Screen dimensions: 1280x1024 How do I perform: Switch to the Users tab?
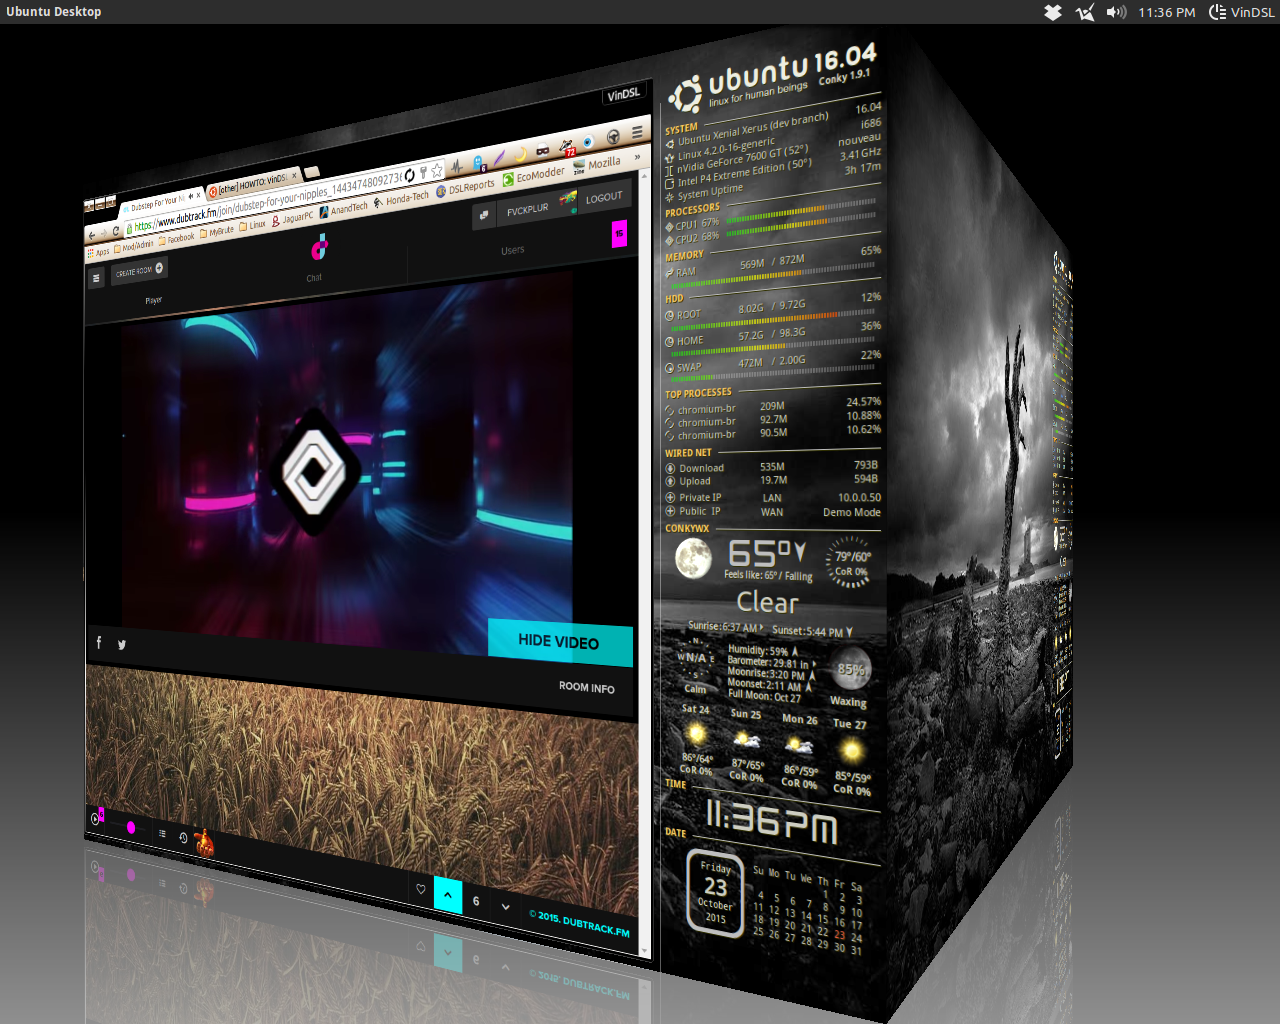pyautogui.click(x=513, y=250)
